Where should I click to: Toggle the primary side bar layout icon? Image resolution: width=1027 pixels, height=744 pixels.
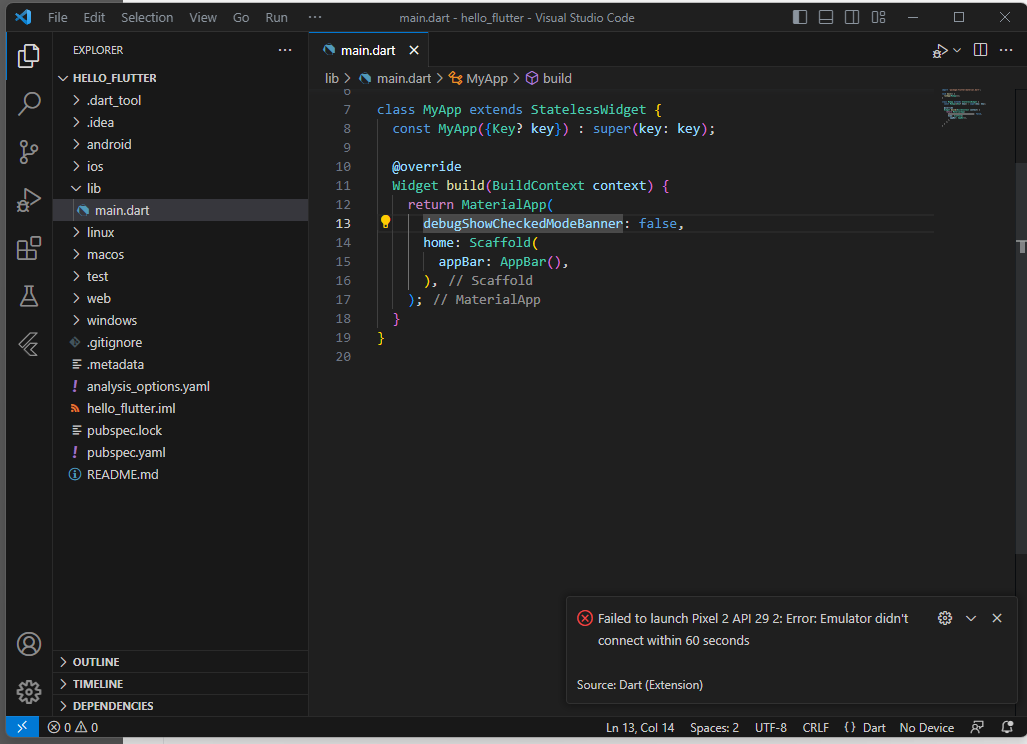(x=800, y=17)
